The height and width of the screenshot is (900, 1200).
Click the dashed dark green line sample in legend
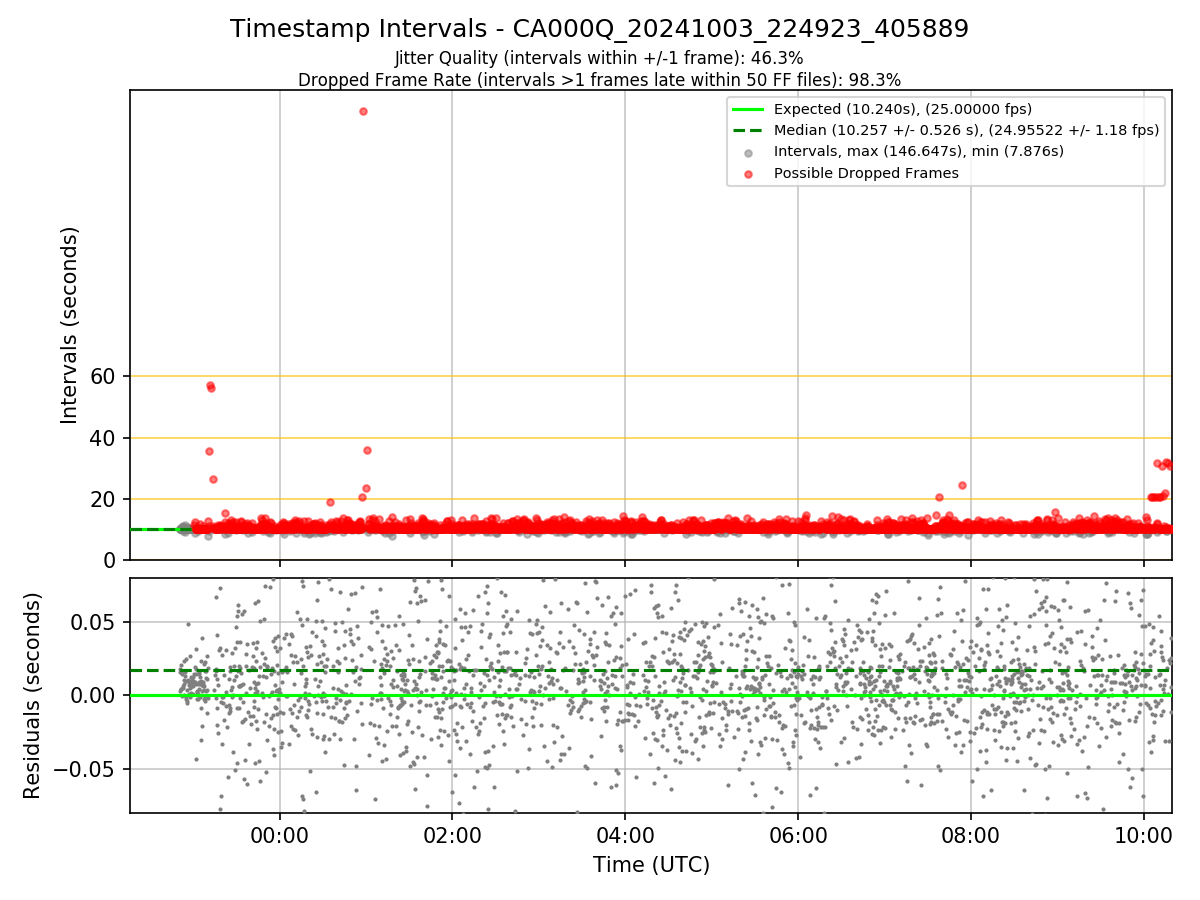coord(749,130)
